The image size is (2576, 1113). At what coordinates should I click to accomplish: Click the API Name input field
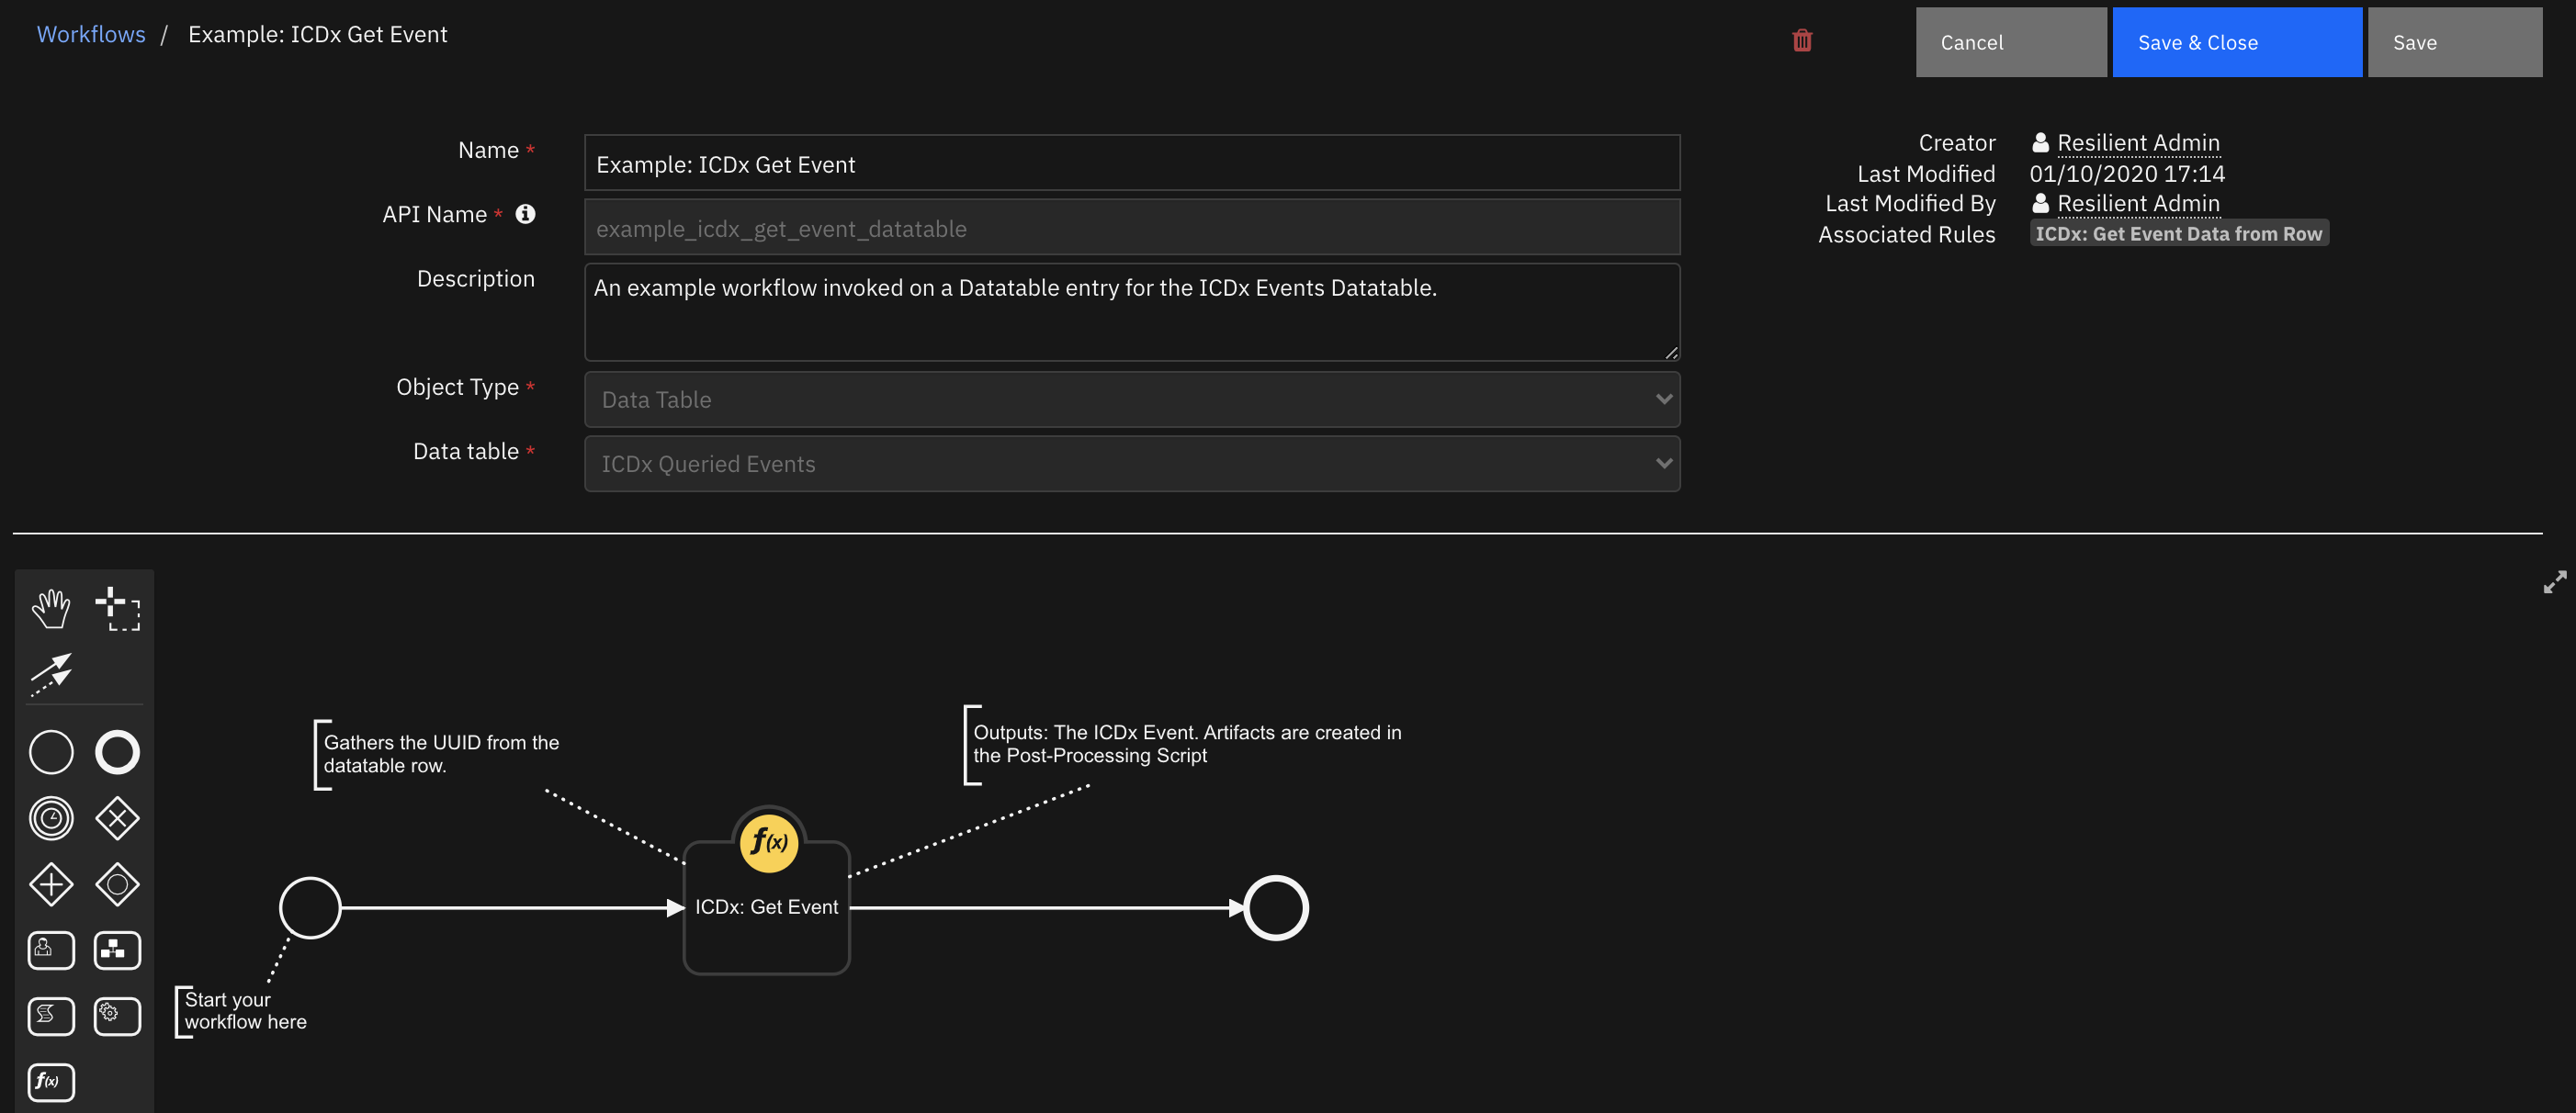[1131, 228]
